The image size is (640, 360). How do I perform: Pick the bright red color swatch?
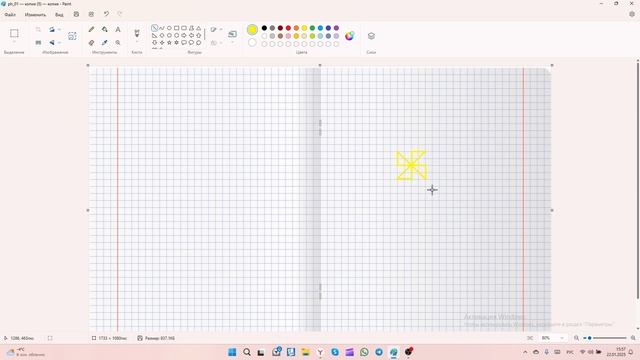tap(288, 28)
